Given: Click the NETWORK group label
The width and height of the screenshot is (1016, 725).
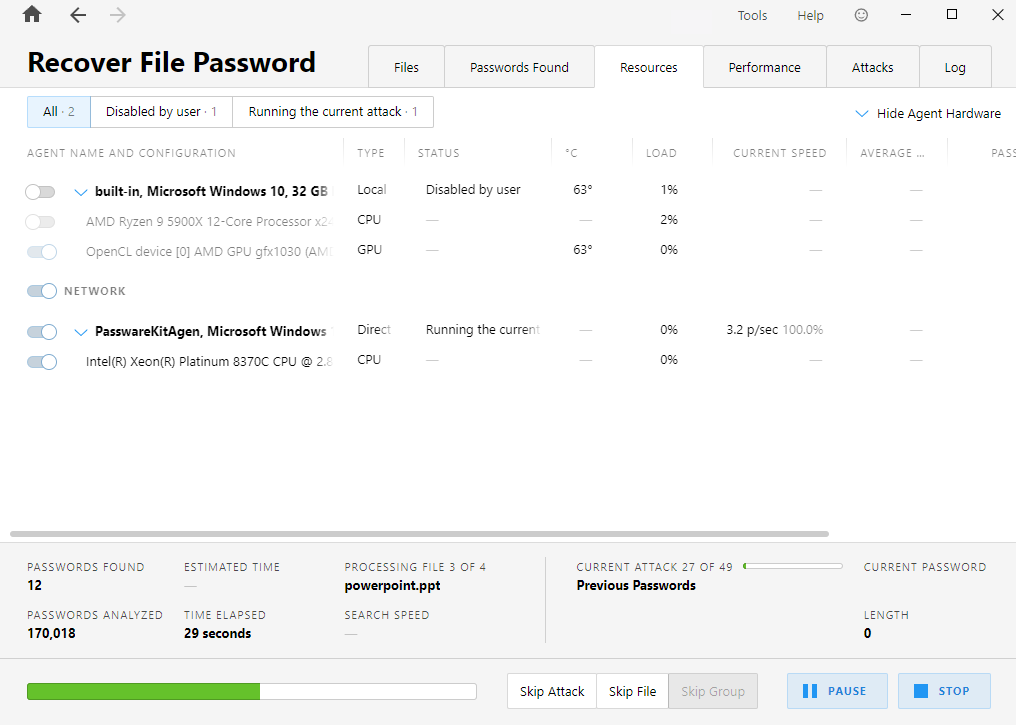Looking at the screenshot, I should [x=95, y=292].
